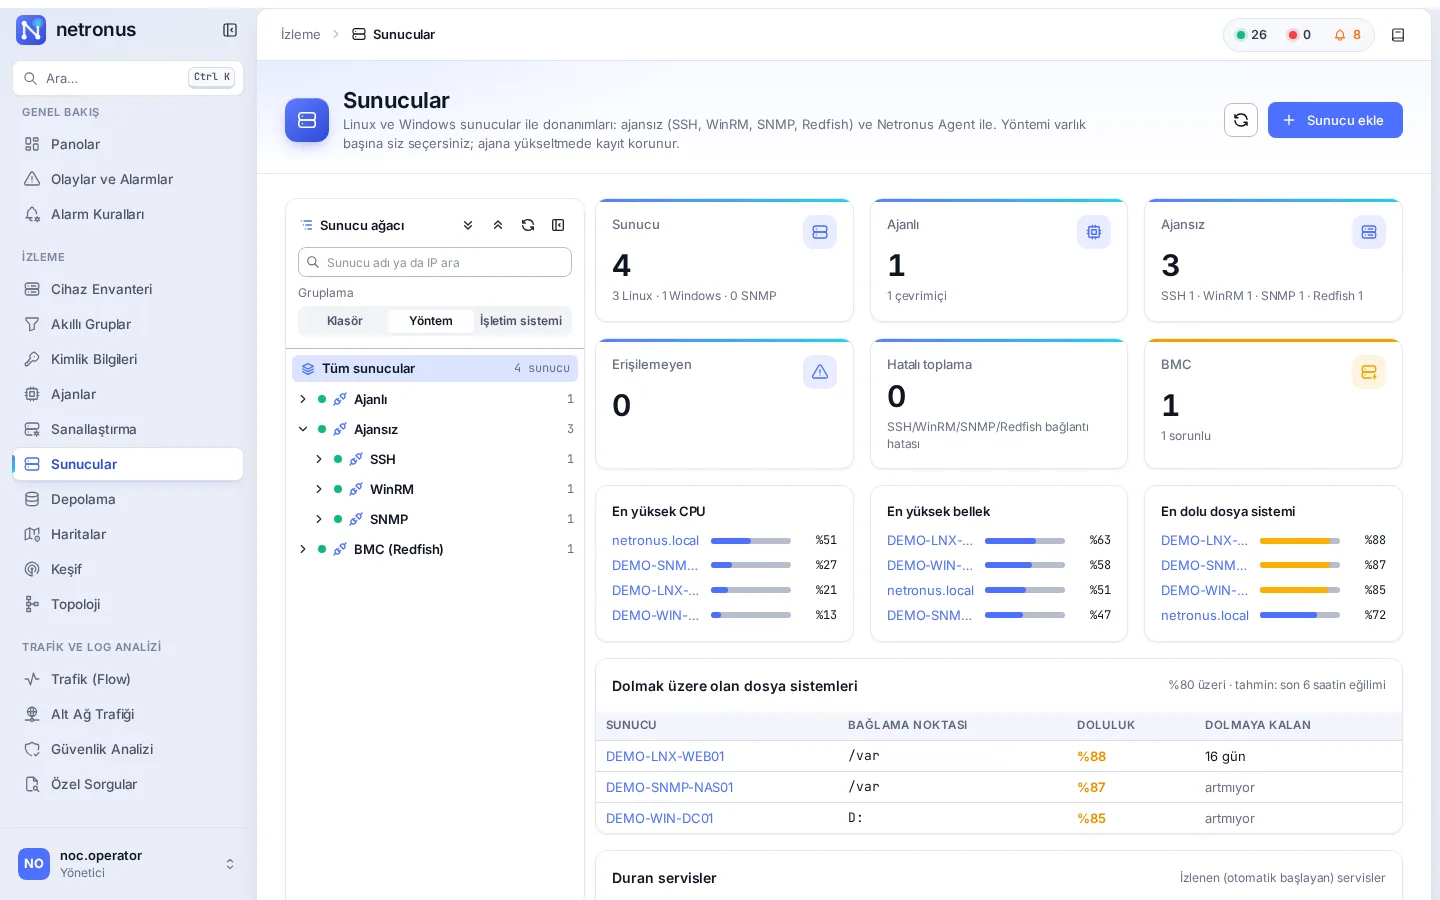Collapse the Ajansız tree node
The width and height of the screenshot is (1440, 900).
pos(303,429)
